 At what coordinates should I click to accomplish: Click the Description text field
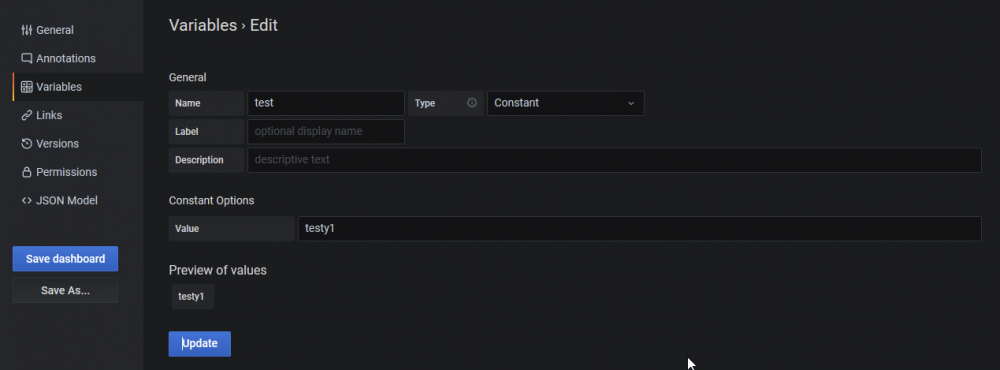(614, 160)
